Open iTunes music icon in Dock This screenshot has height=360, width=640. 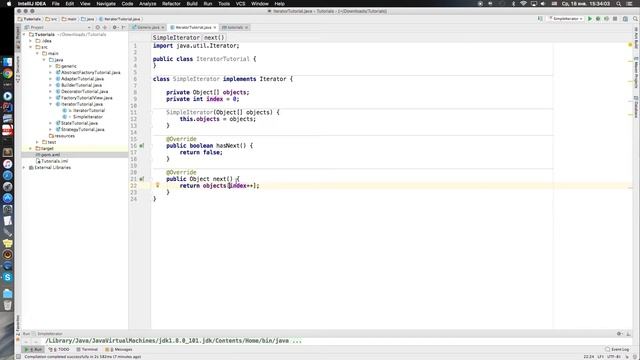point(7,164)
